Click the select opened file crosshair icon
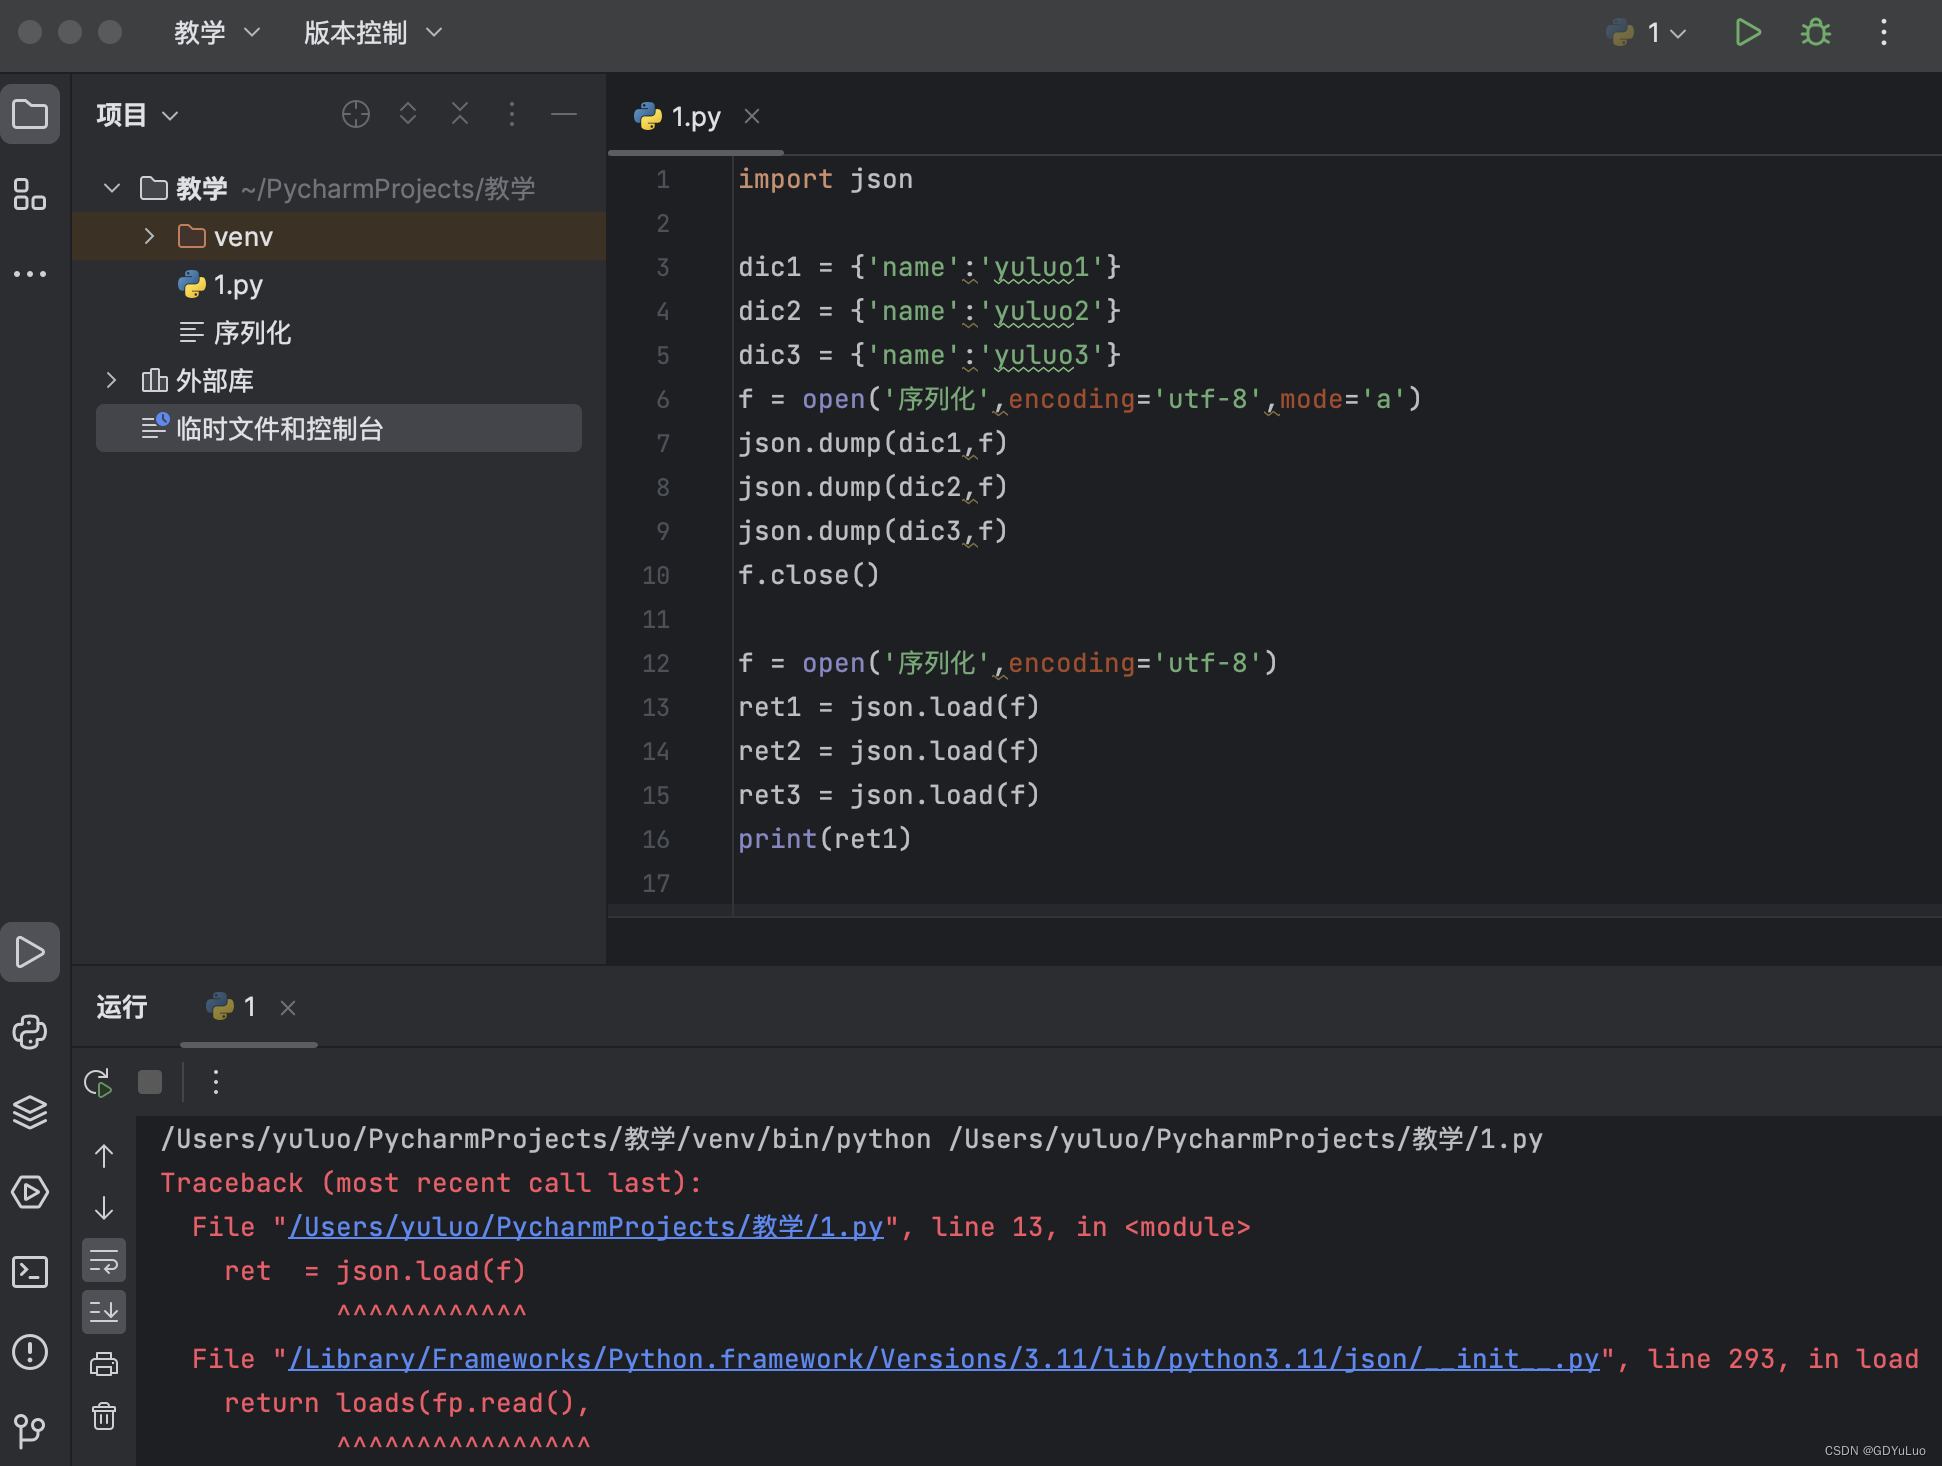This screenshot has width=1942, height=1466. tap(356, 115)
